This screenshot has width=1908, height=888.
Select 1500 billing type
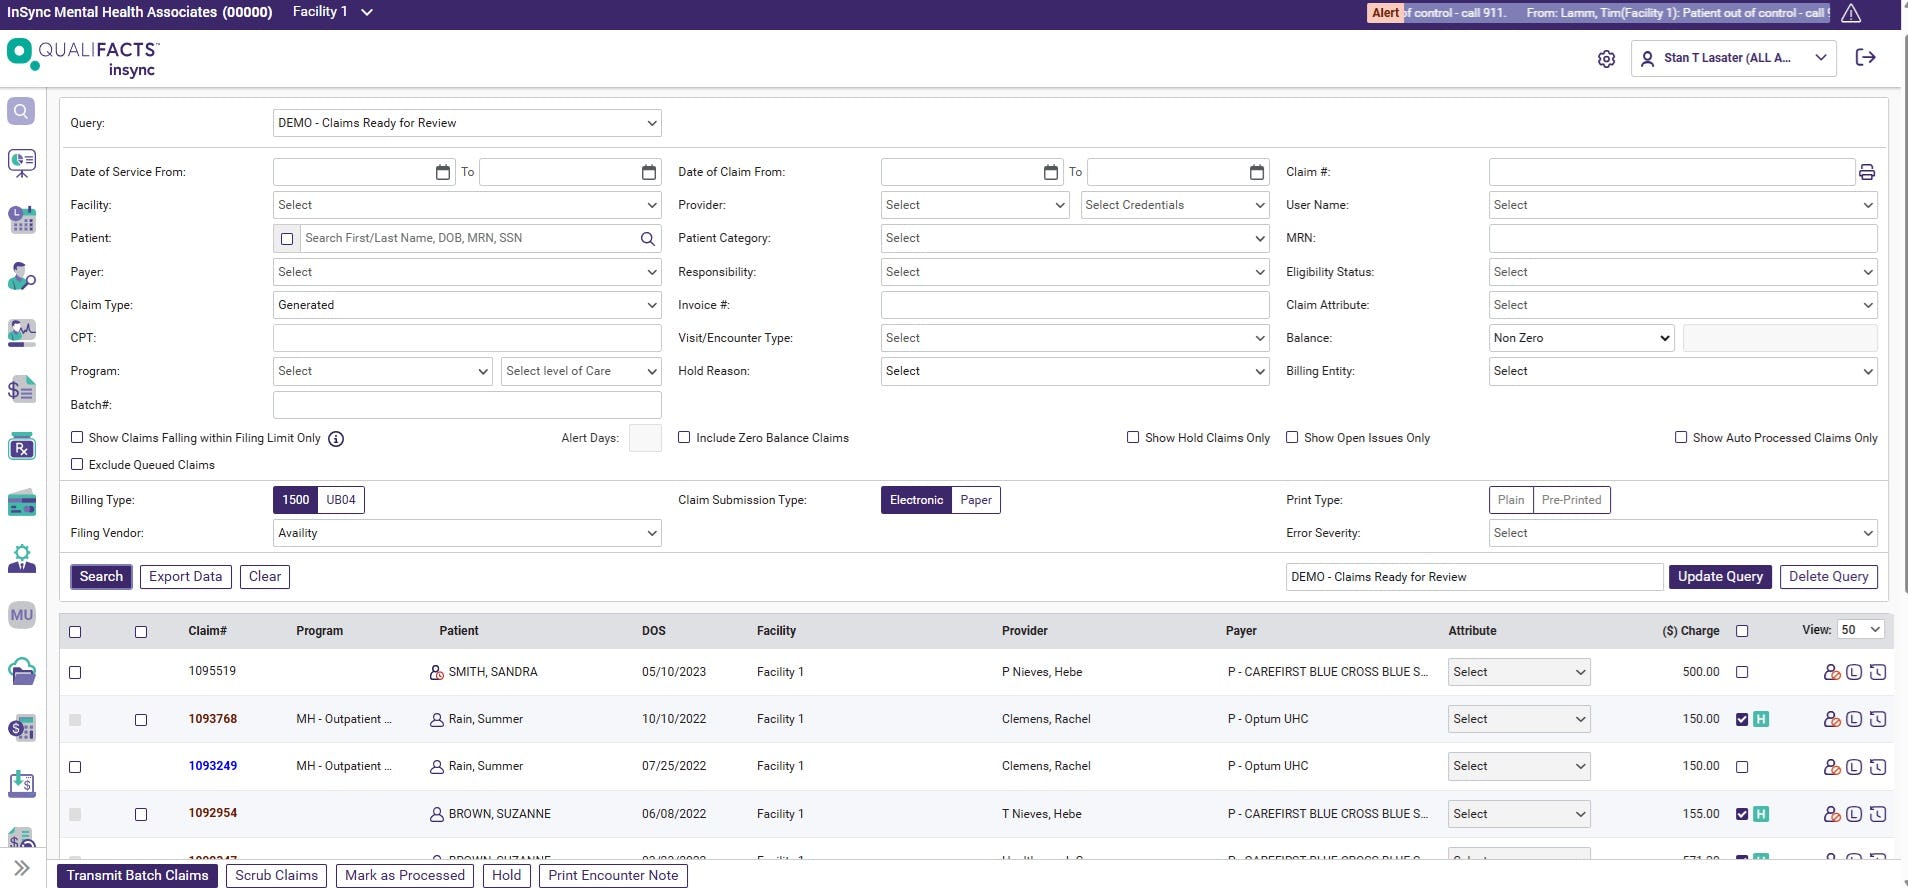tap(296, 500)
